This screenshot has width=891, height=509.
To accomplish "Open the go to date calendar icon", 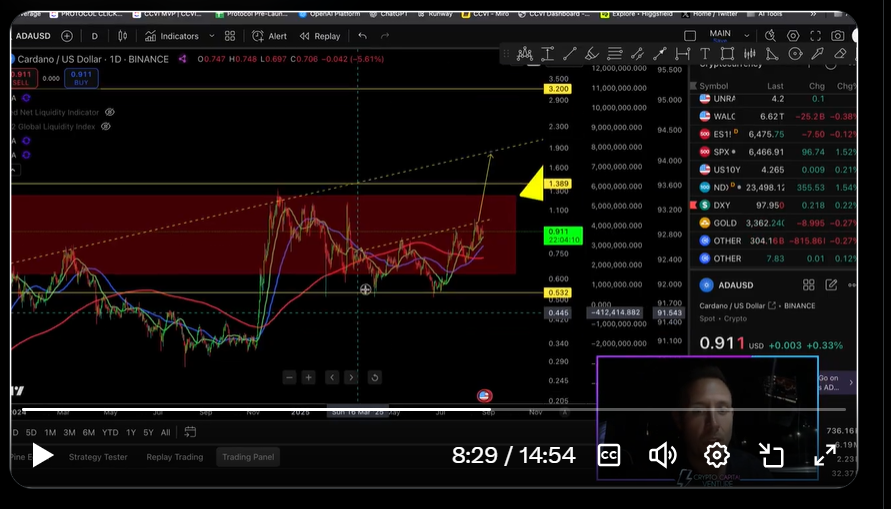I will pos(190,432).
